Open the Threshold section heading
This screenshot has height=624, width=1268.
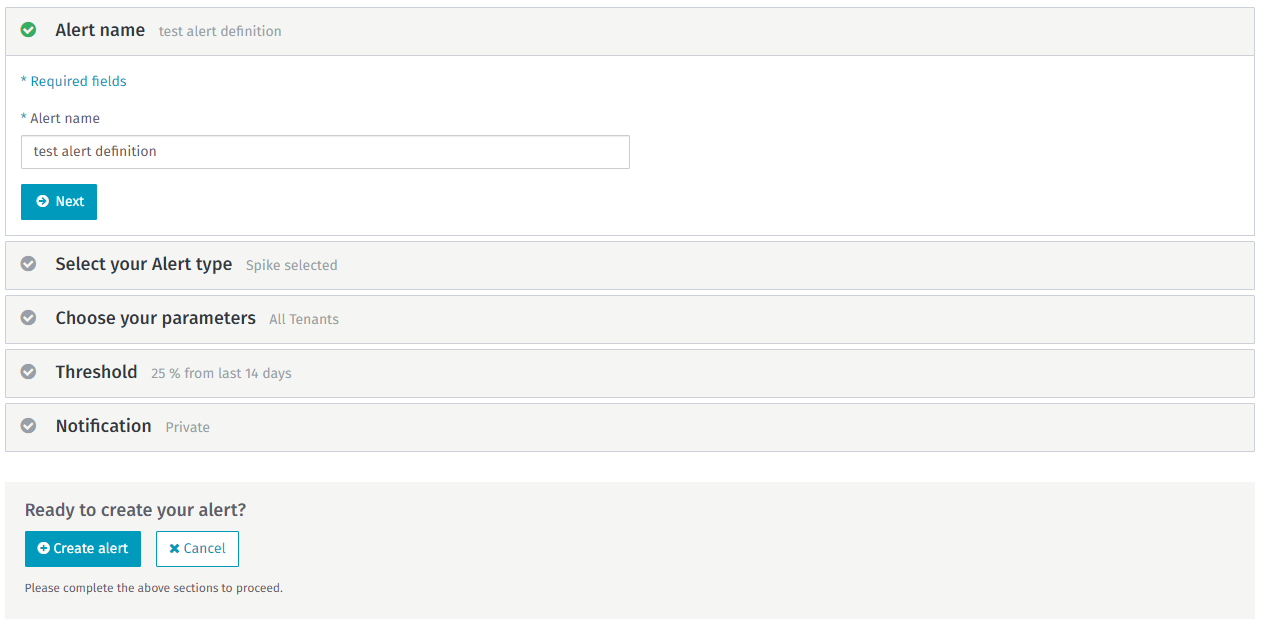coord(96,372)
